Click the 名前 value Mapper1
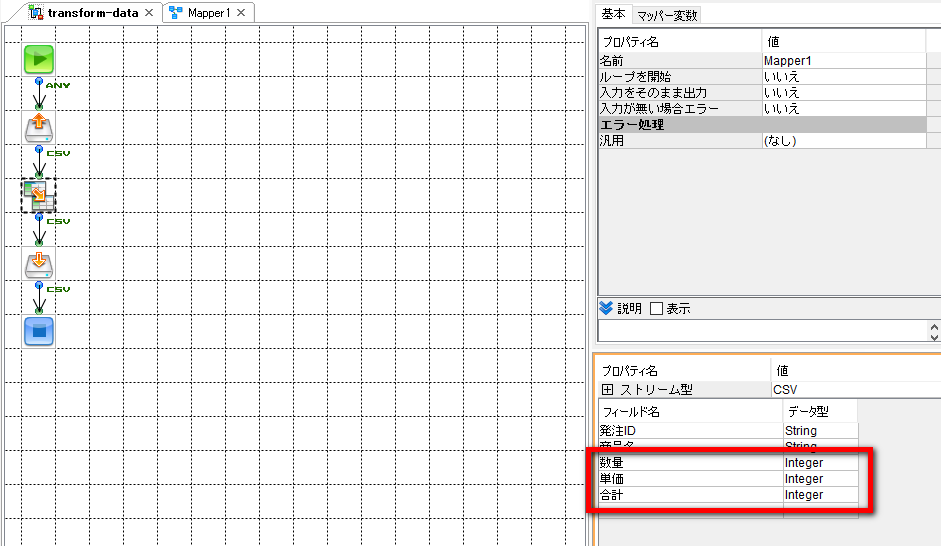The width and height of the screenshot is (941, 546). [844, 61]
